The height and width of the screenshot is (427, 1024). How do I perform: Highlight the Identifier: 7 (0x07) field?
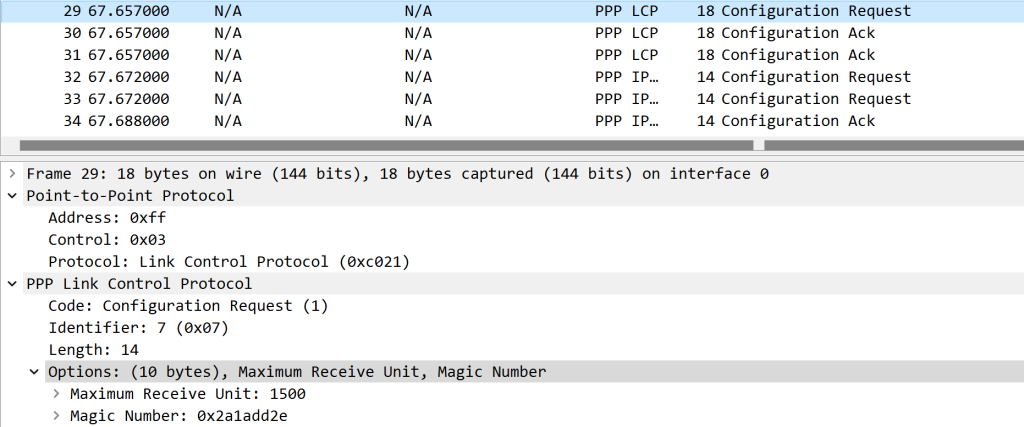pos(139,328)
